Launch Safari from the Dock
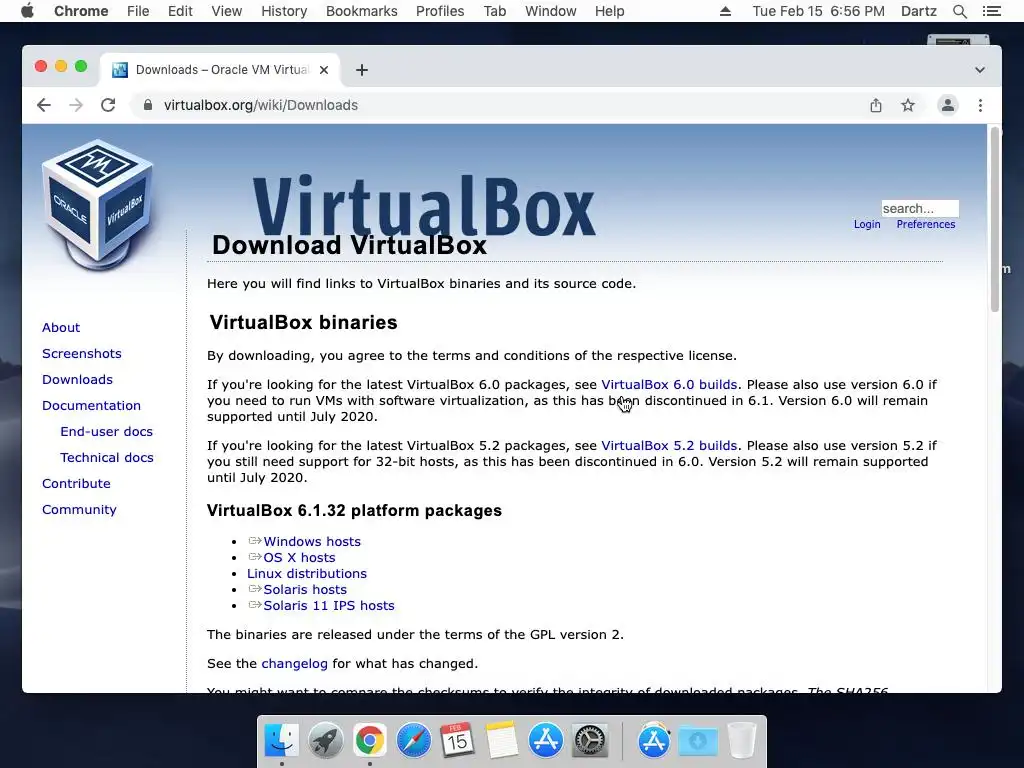Viewport: 1024px width, 768px height. point(413,740)
